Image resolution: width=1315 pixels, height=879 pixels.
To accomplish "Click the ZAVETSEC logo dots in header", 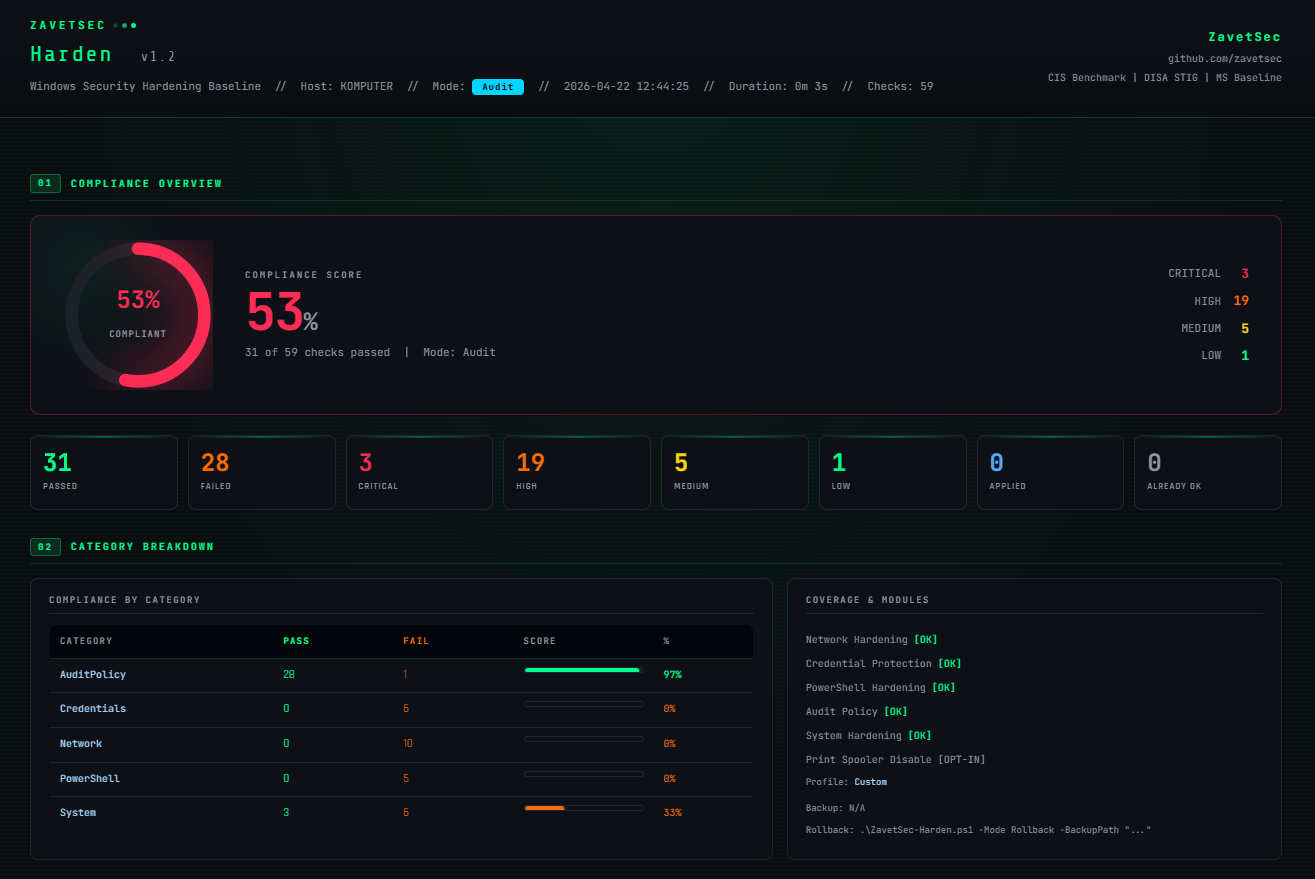I will pos(125,25).
